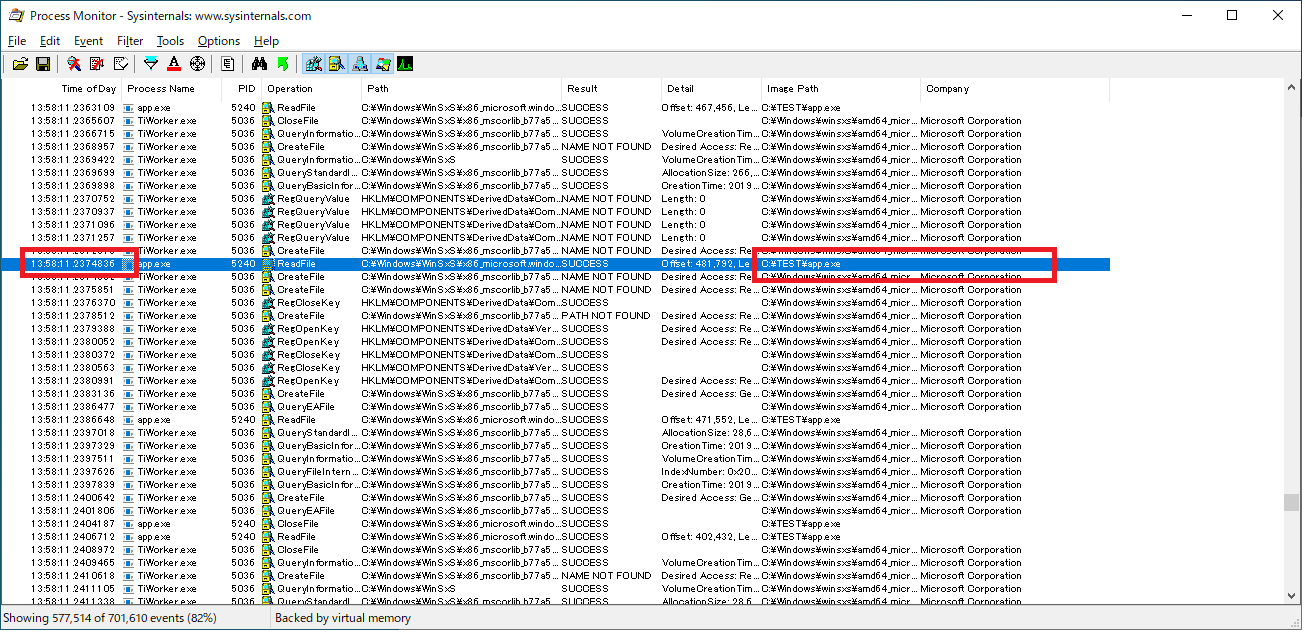Click the 'Backed by virtual memory' status text
Viewport: 1305px width, 632px height.
(x=343, y=618)
